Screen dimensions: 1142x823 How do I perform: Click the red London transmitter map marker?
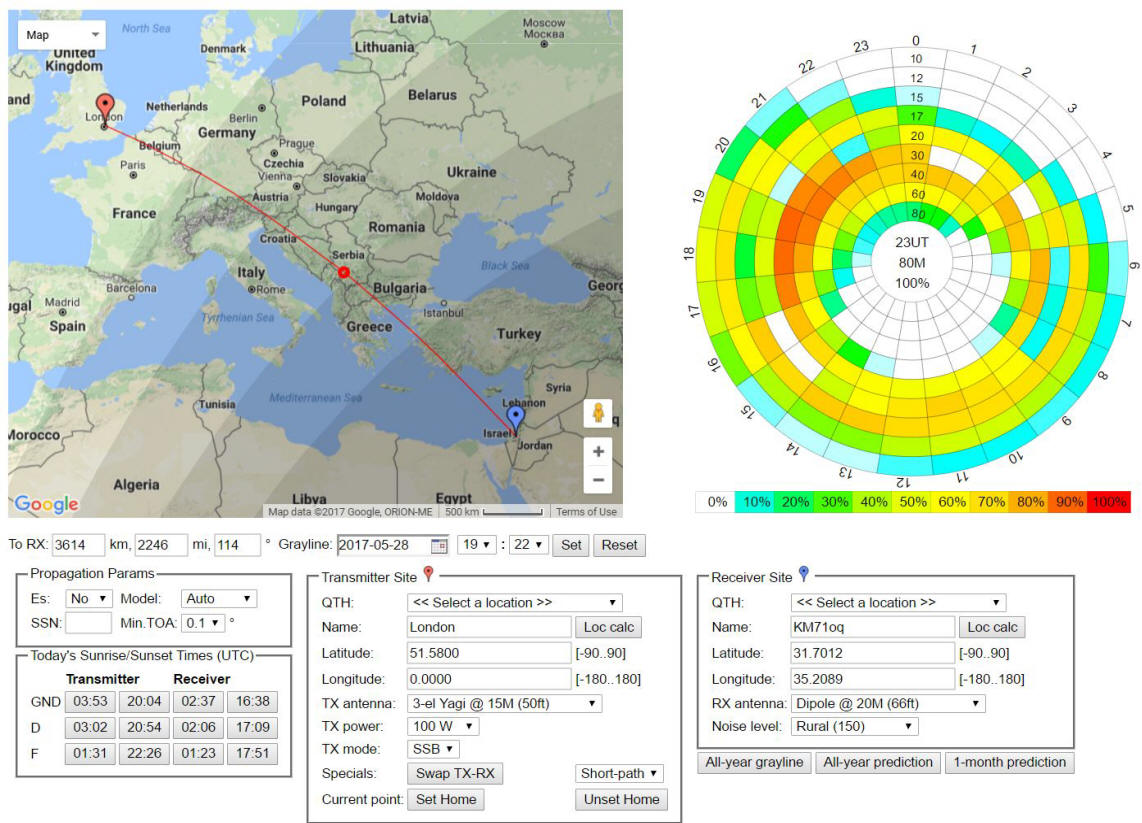coord(104,107)
